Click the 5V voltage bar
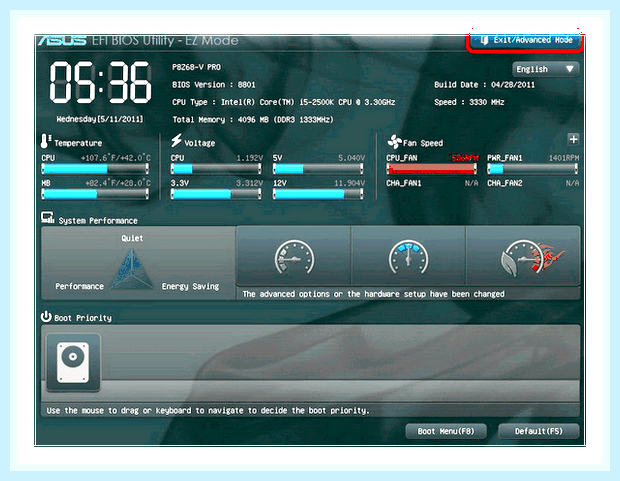Image resolution: width=620 pixels, height=481 pixels. click(318, 169)
